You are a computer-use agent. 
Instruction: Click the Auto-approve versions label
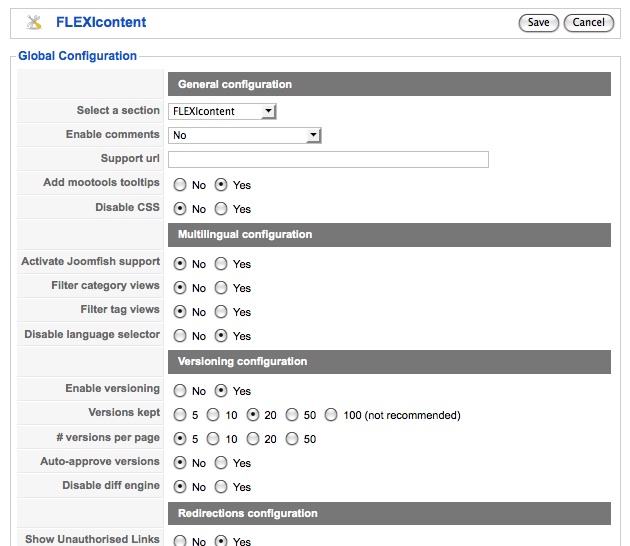pyautogui.click(x=100, y=461)
